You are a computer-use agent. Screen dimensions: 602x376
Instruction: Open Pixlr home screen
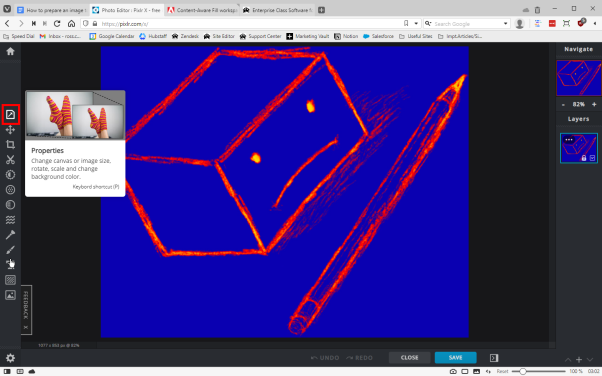click(x=10, y=51)
